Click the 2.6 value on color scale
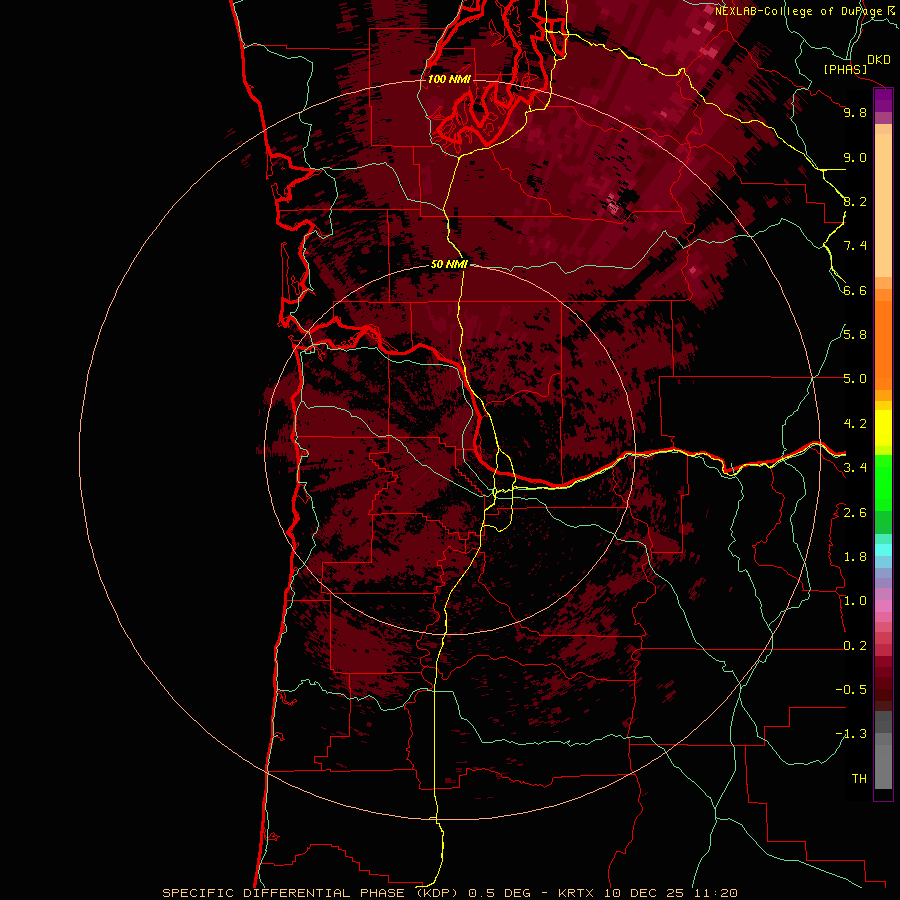The image size is (900, 900). point(855,513)
